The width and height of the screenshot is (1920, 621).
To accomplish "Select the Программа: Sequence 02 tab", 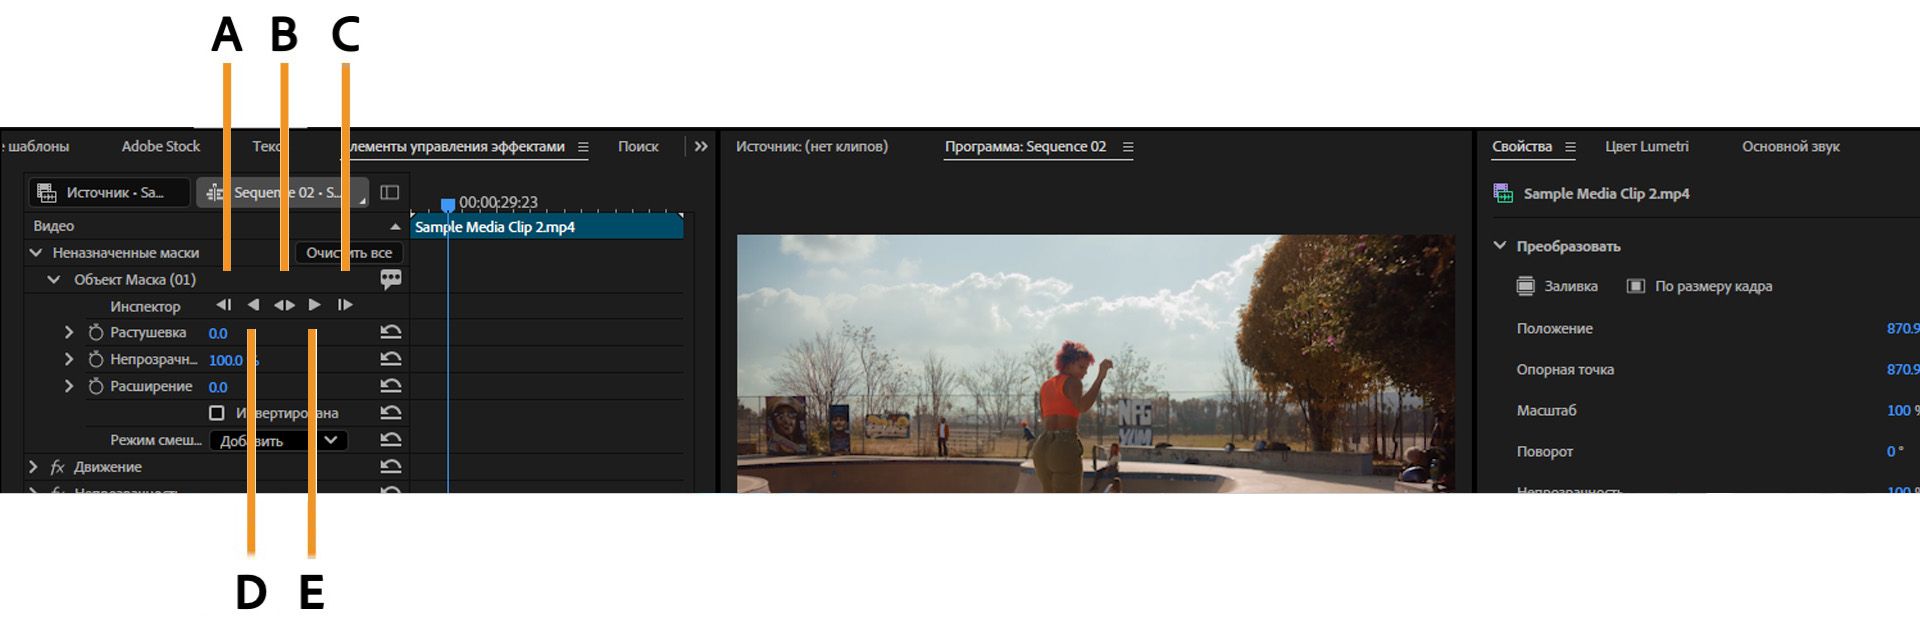I will (x=1025, y=146).
